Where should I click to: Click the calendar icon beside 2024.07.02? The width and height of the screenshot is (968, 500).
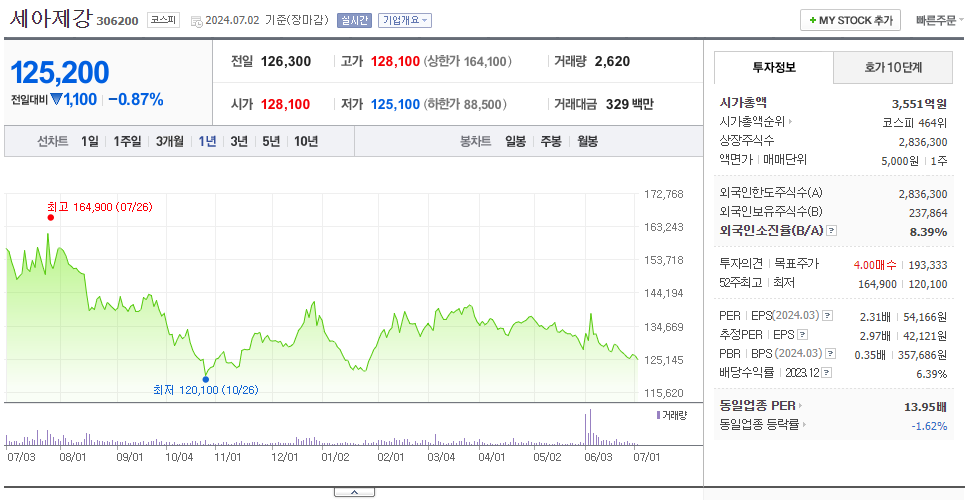point(196,21)
